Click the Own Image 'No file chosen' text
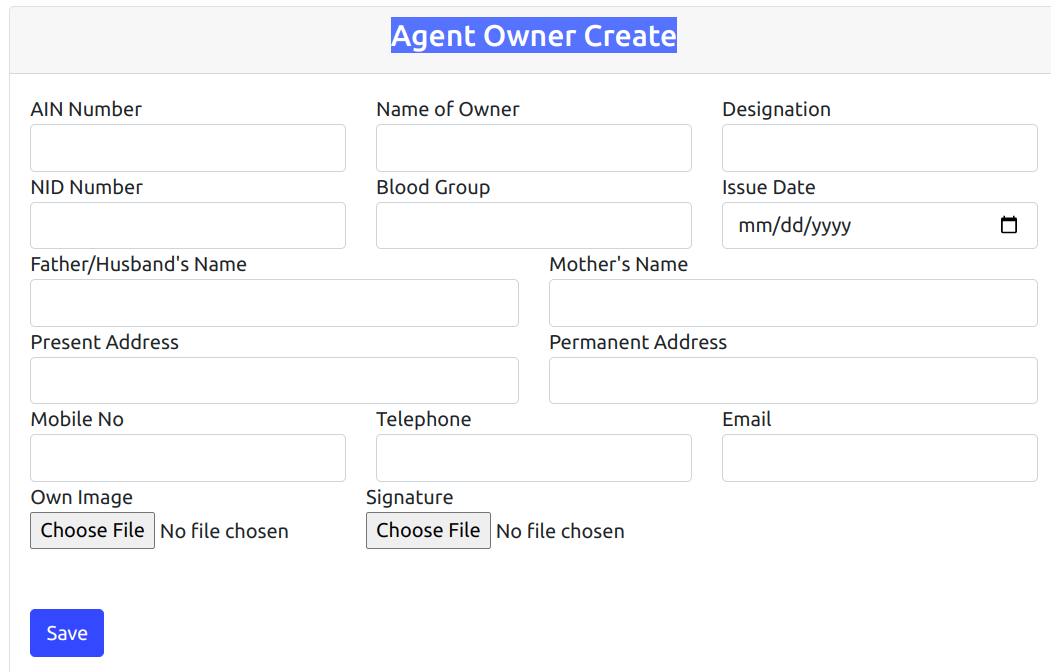The height and width of the screenshot is (672, 1051). tap(225, 531)
